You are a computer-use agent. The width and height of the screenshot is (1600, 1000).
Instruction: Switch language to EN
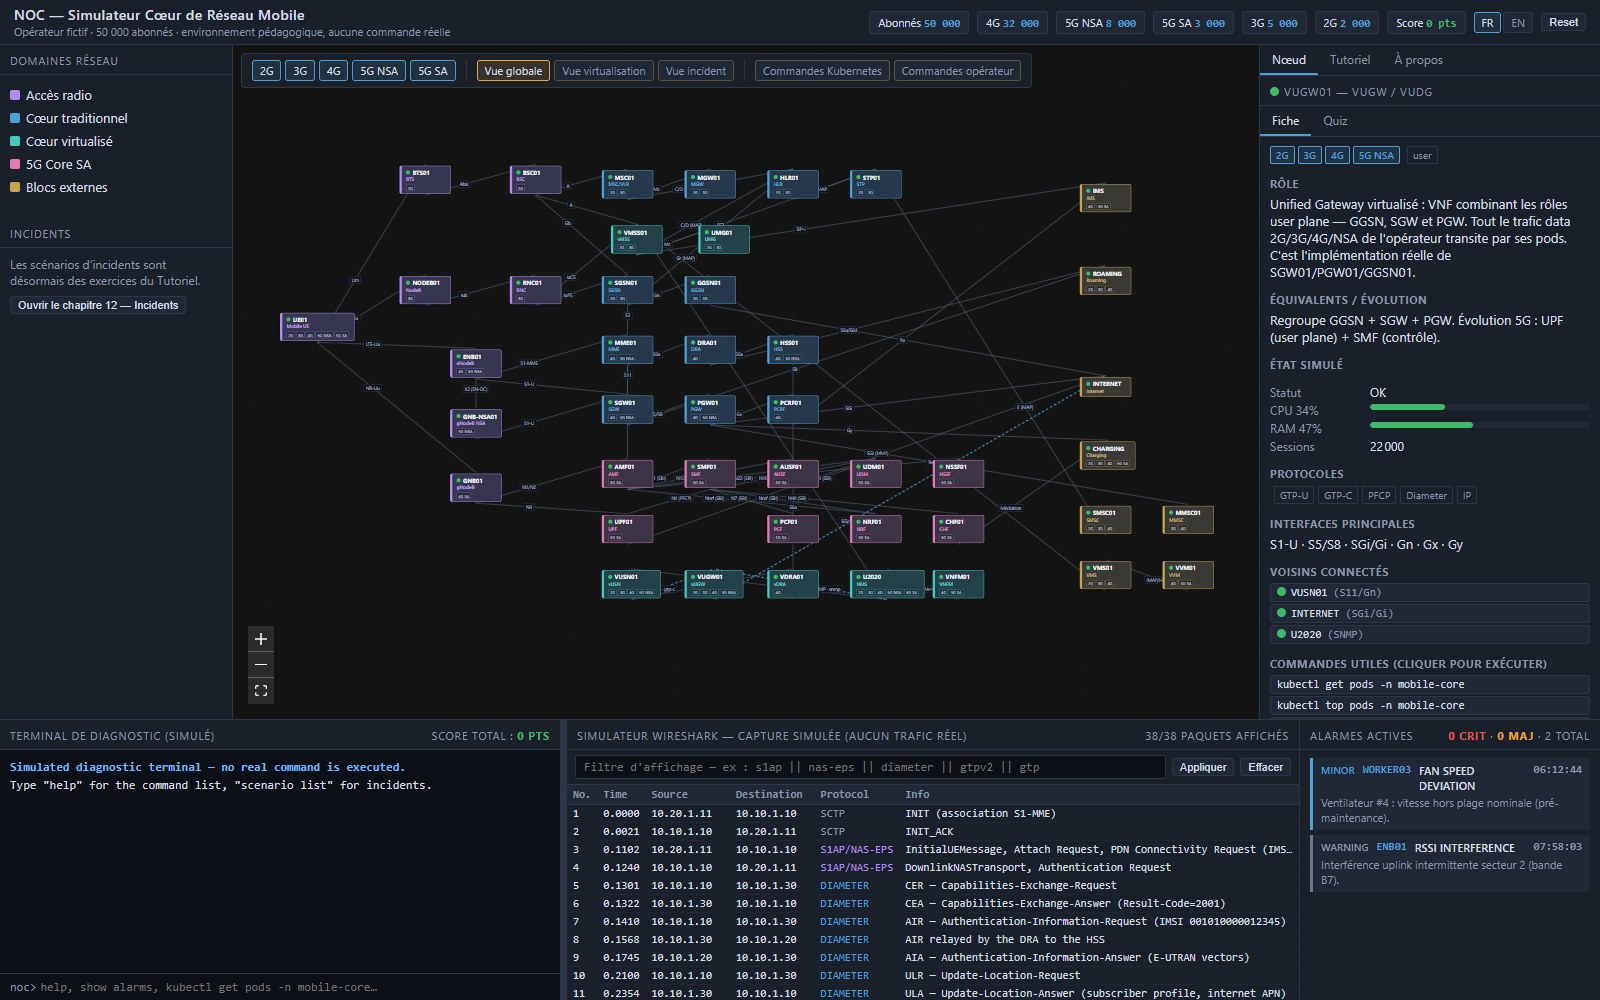(1518, 23)
